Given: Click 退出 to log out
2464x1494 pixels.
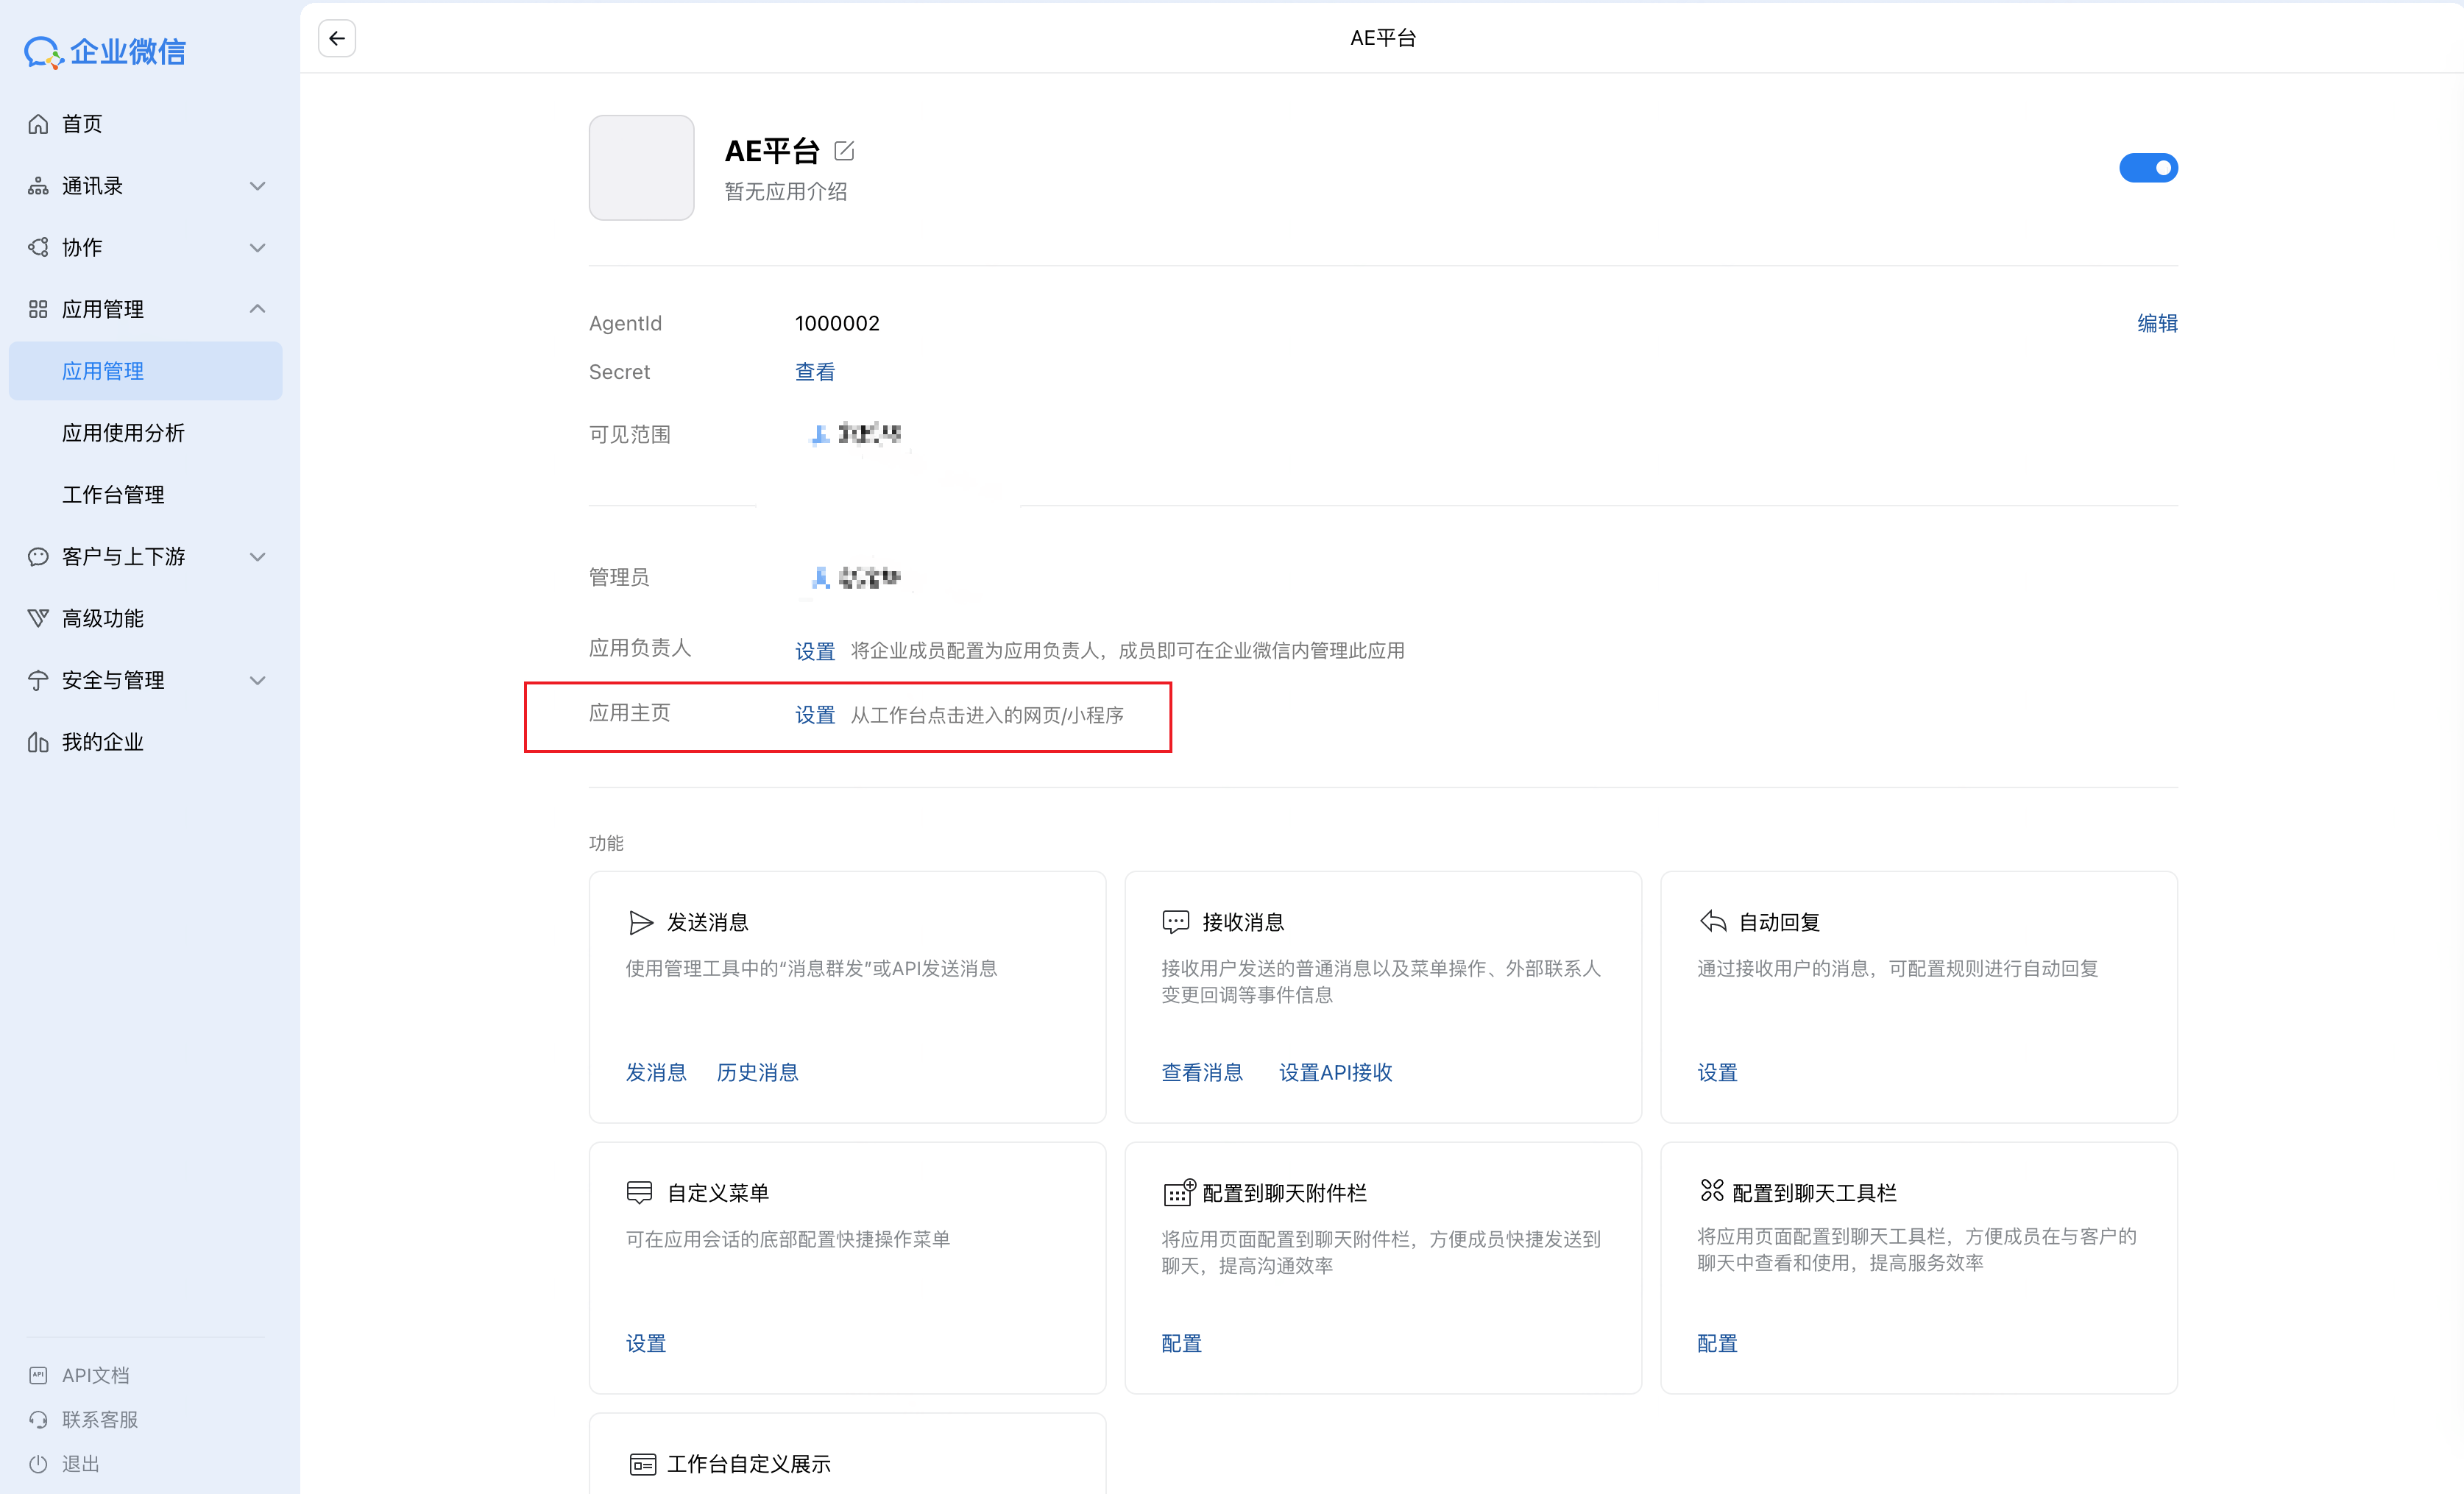Looking at the screenshot, I should click(80, 1463).
